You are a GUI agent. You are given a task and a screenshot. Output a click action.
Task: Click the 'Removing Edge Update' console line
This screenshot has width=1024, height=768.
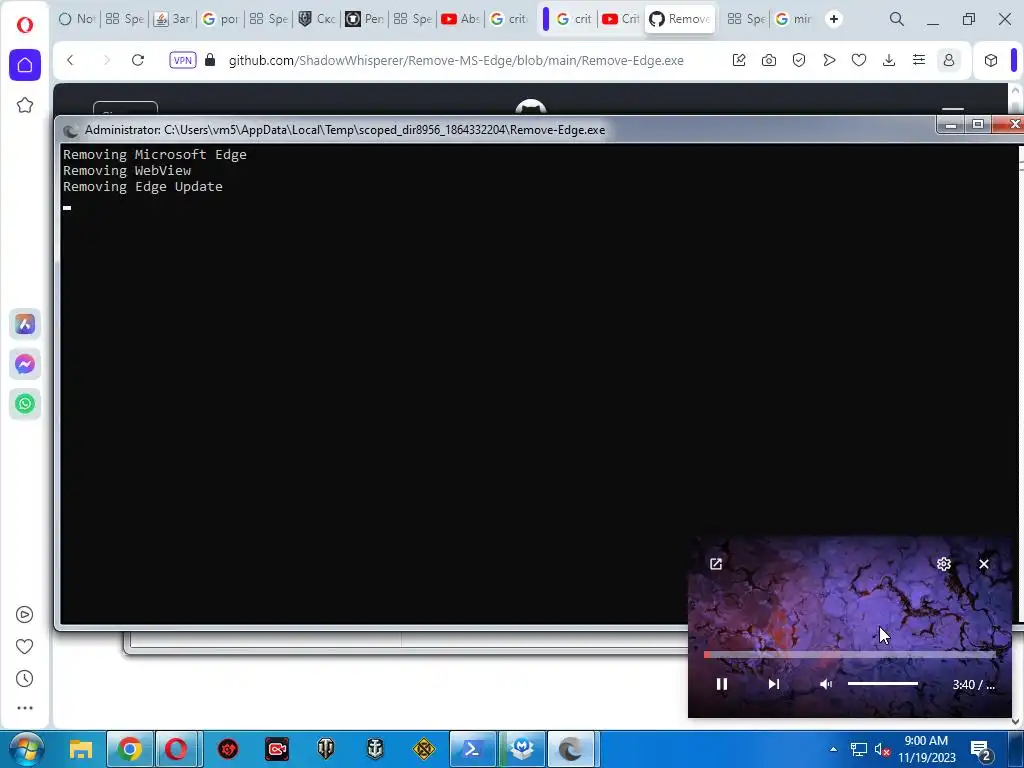coord(142,187)
